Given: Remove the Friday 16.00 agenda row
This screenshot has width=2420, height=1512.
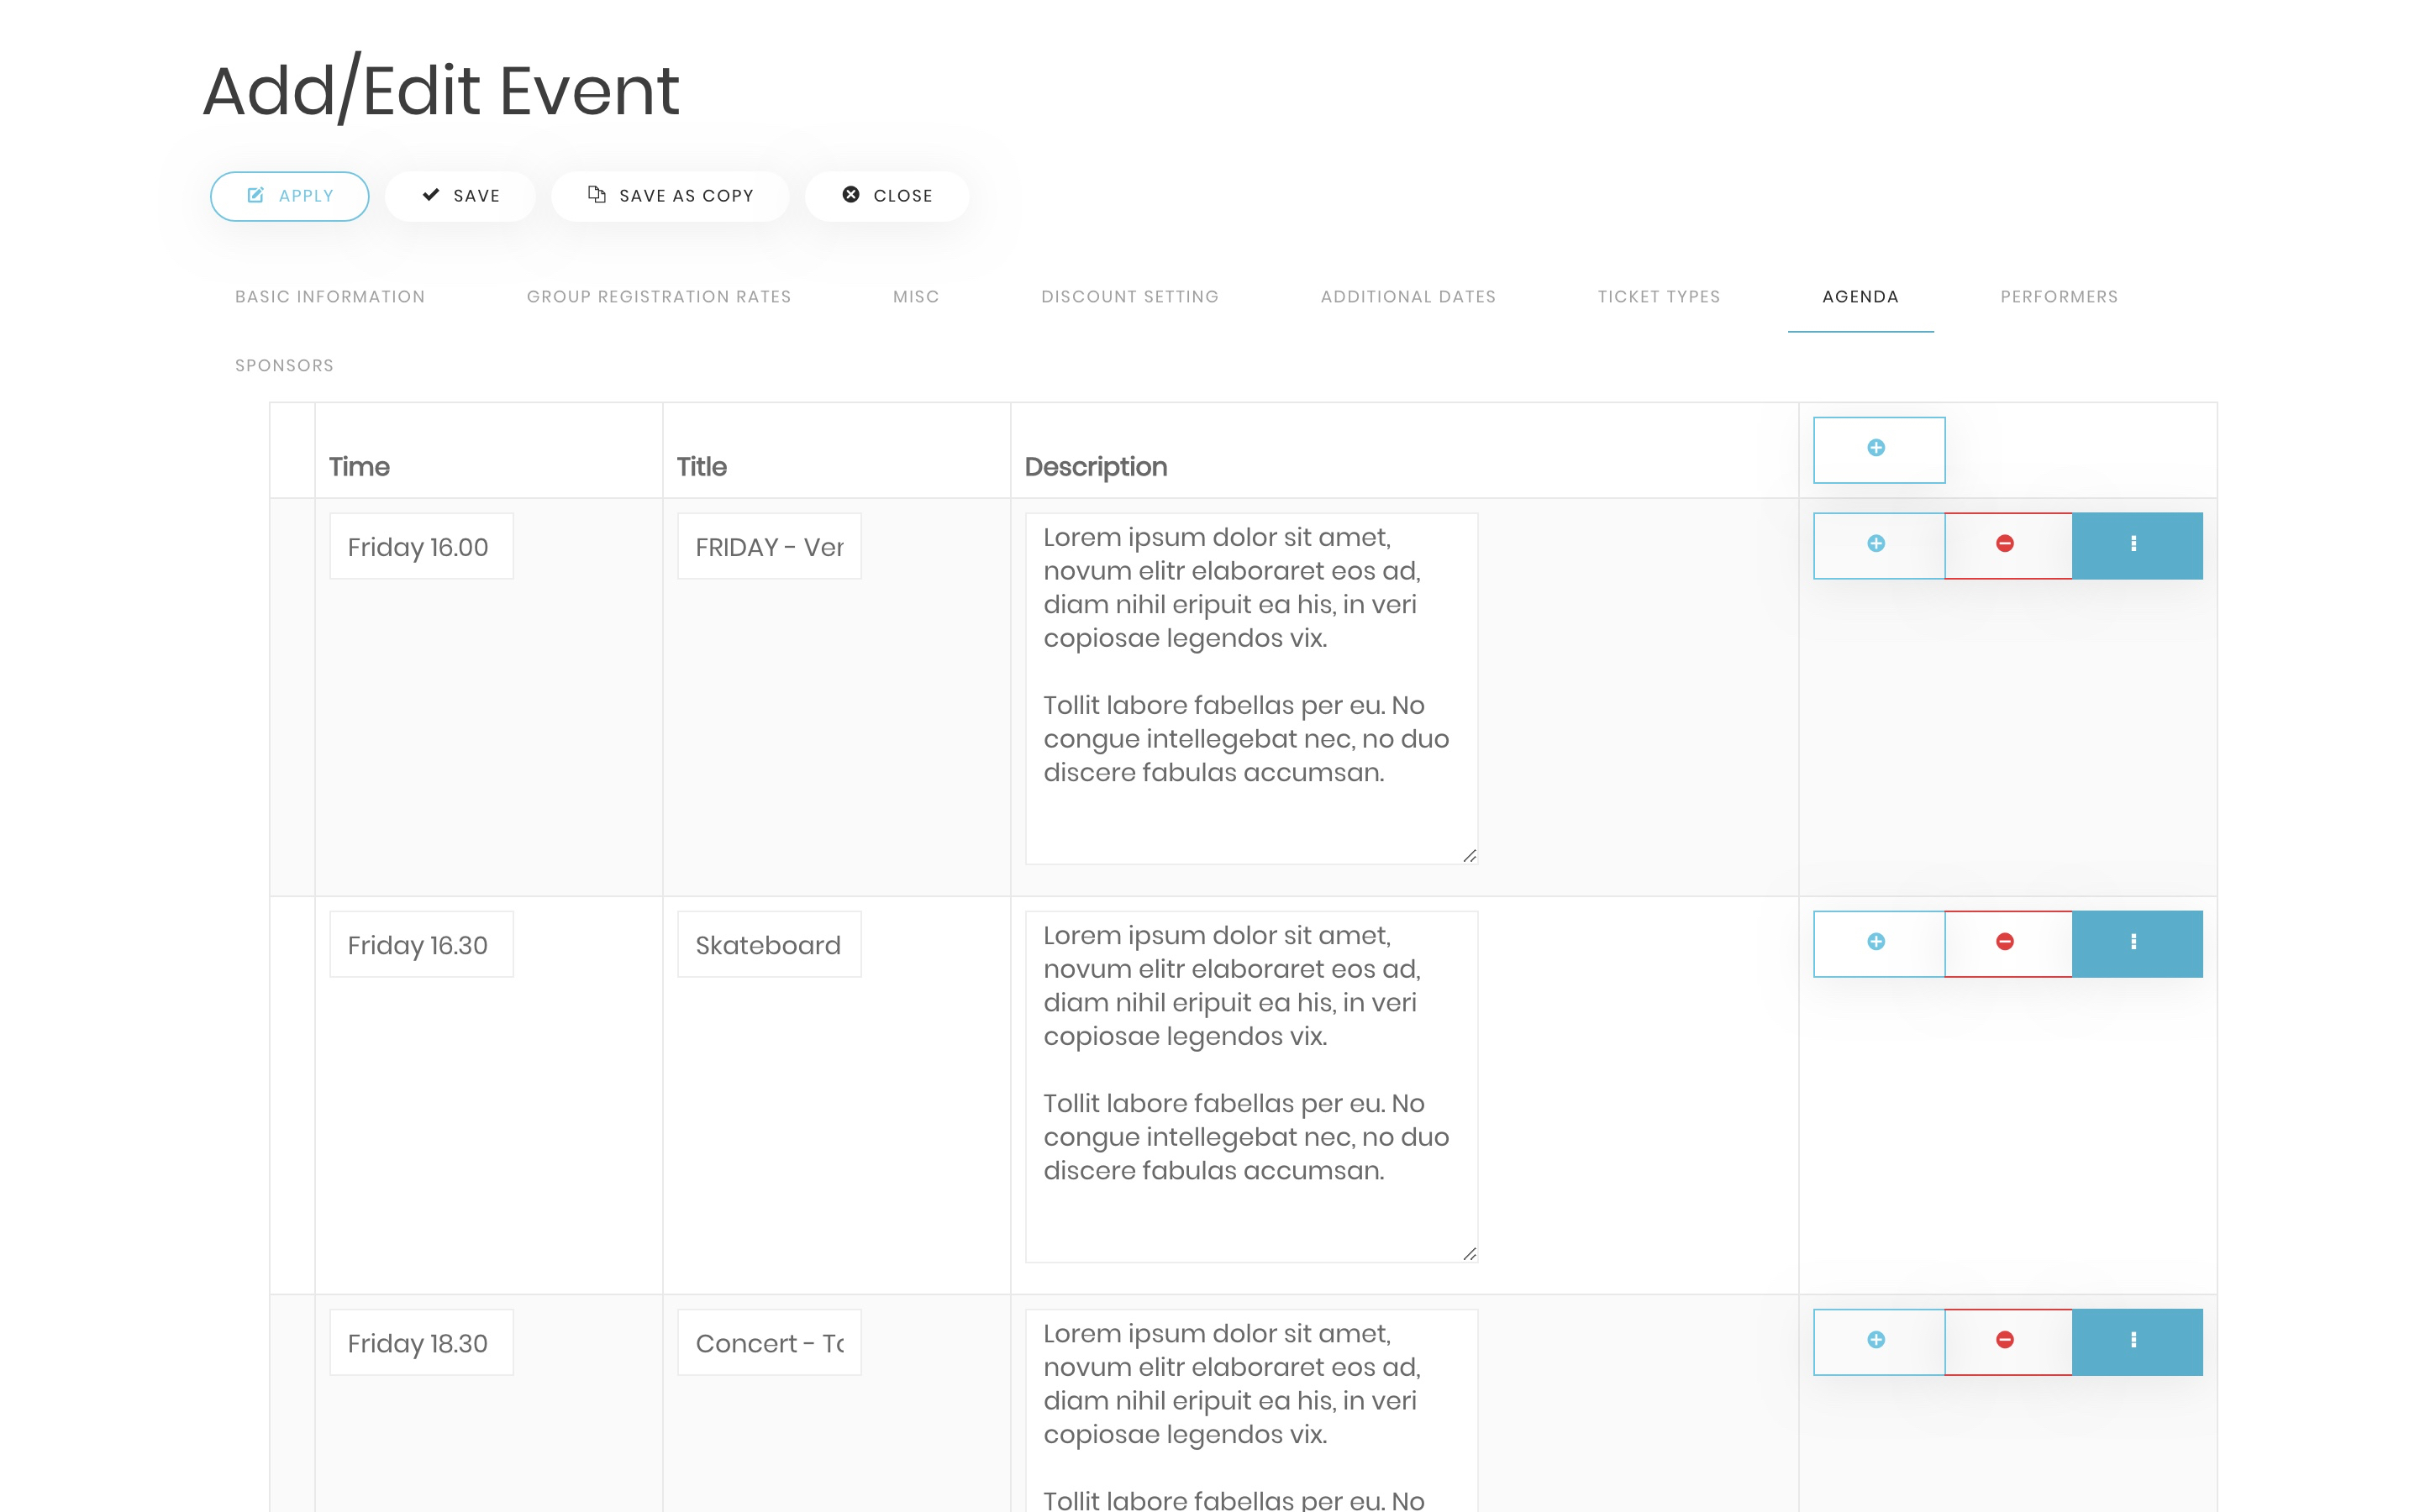Looking at the screenshot, I should click(x=2007, y=545).
